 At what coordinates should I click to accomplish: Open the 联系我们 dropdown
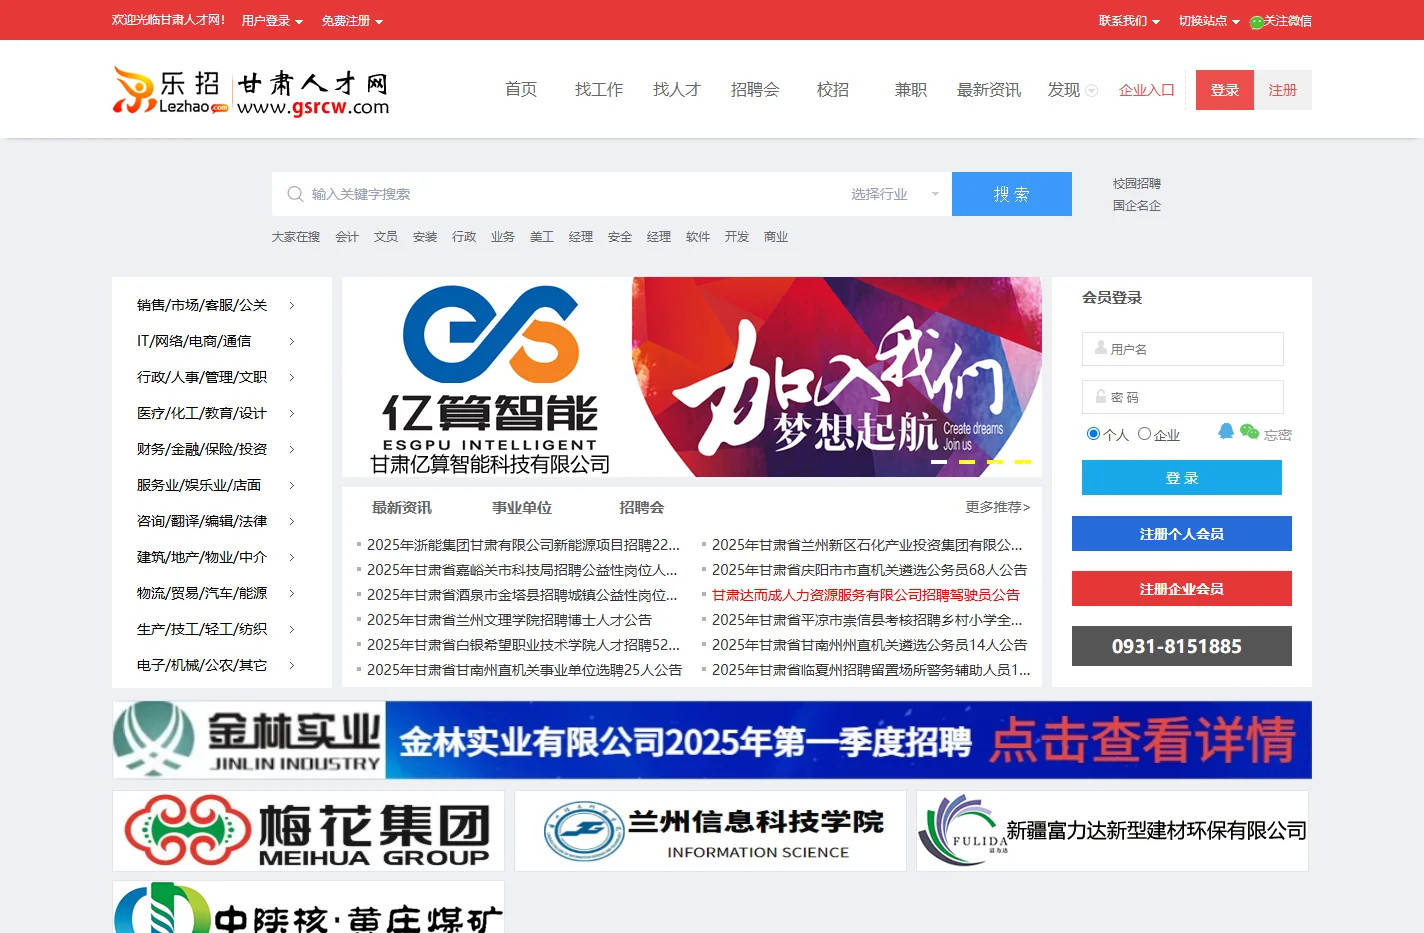pos(1129,21)
